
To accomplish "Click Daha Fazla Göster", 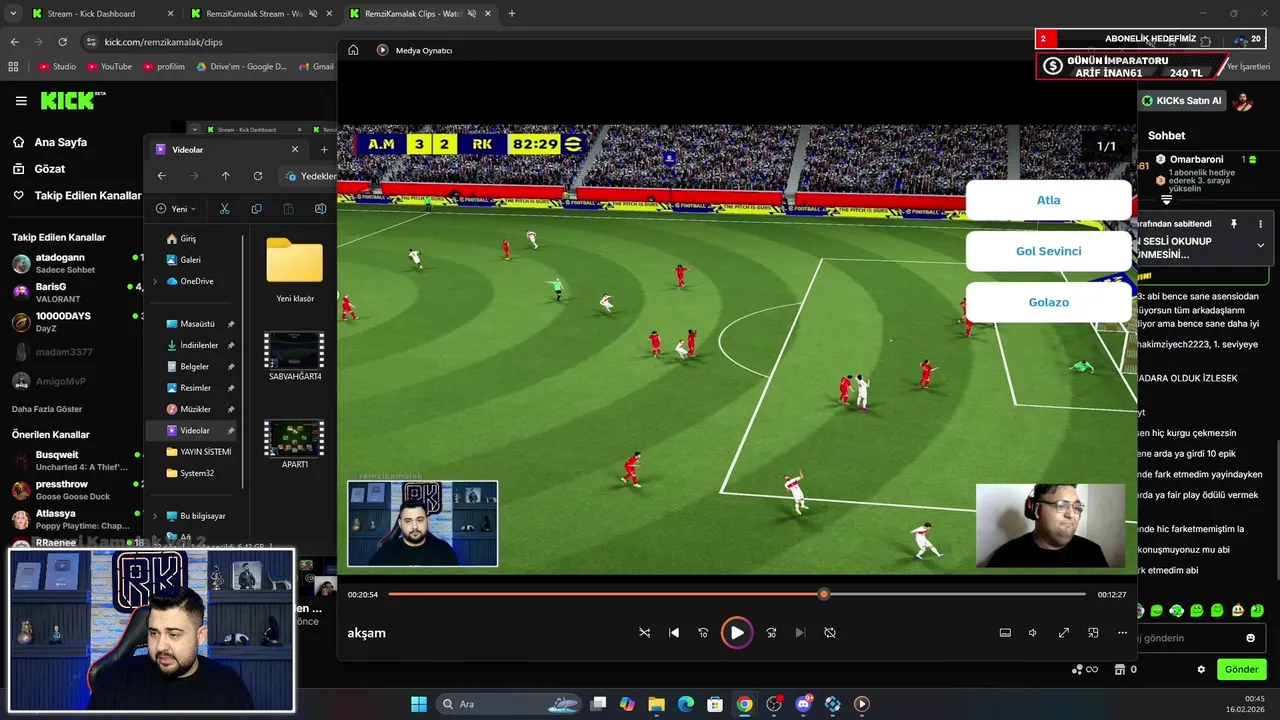I will click(x=47, y=409).
